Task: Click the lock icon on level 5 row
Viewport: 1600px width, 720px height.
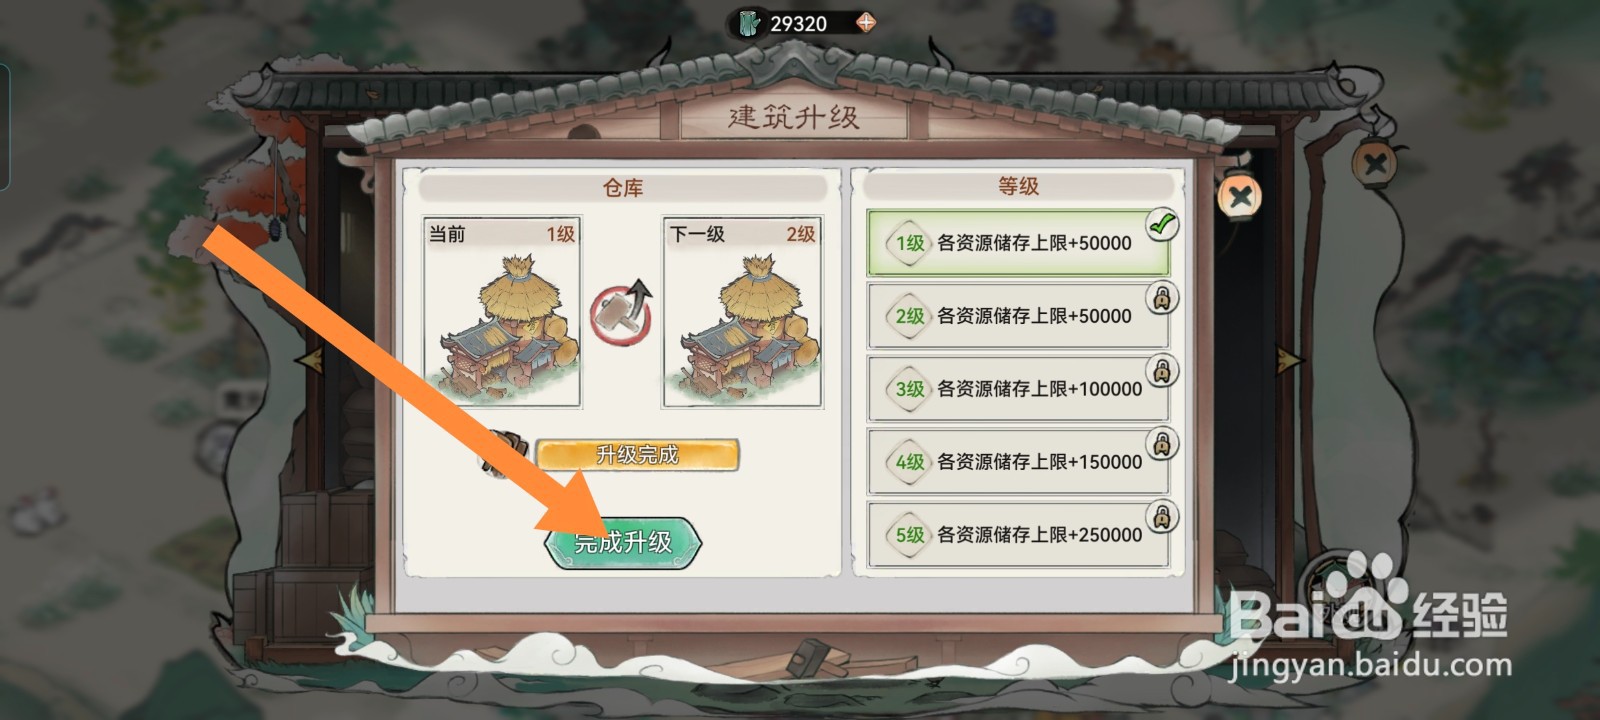Action: click(x=1162, y=517)
